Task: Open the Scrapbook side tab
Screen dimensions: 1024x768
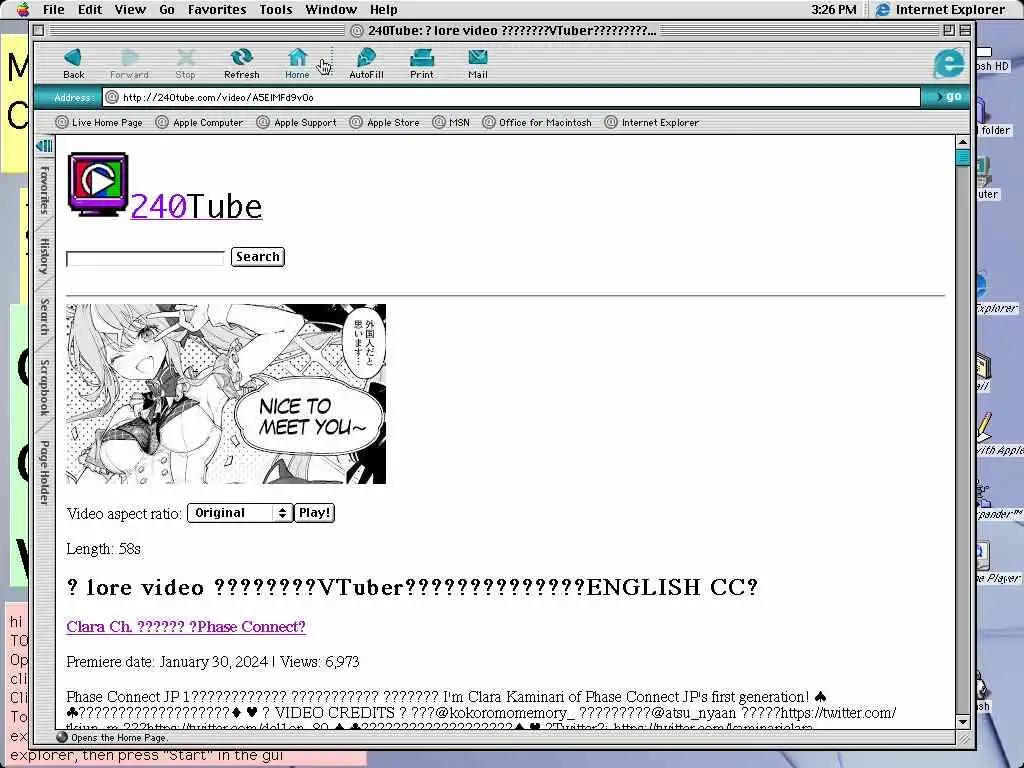Action: [x=44, y=387]
